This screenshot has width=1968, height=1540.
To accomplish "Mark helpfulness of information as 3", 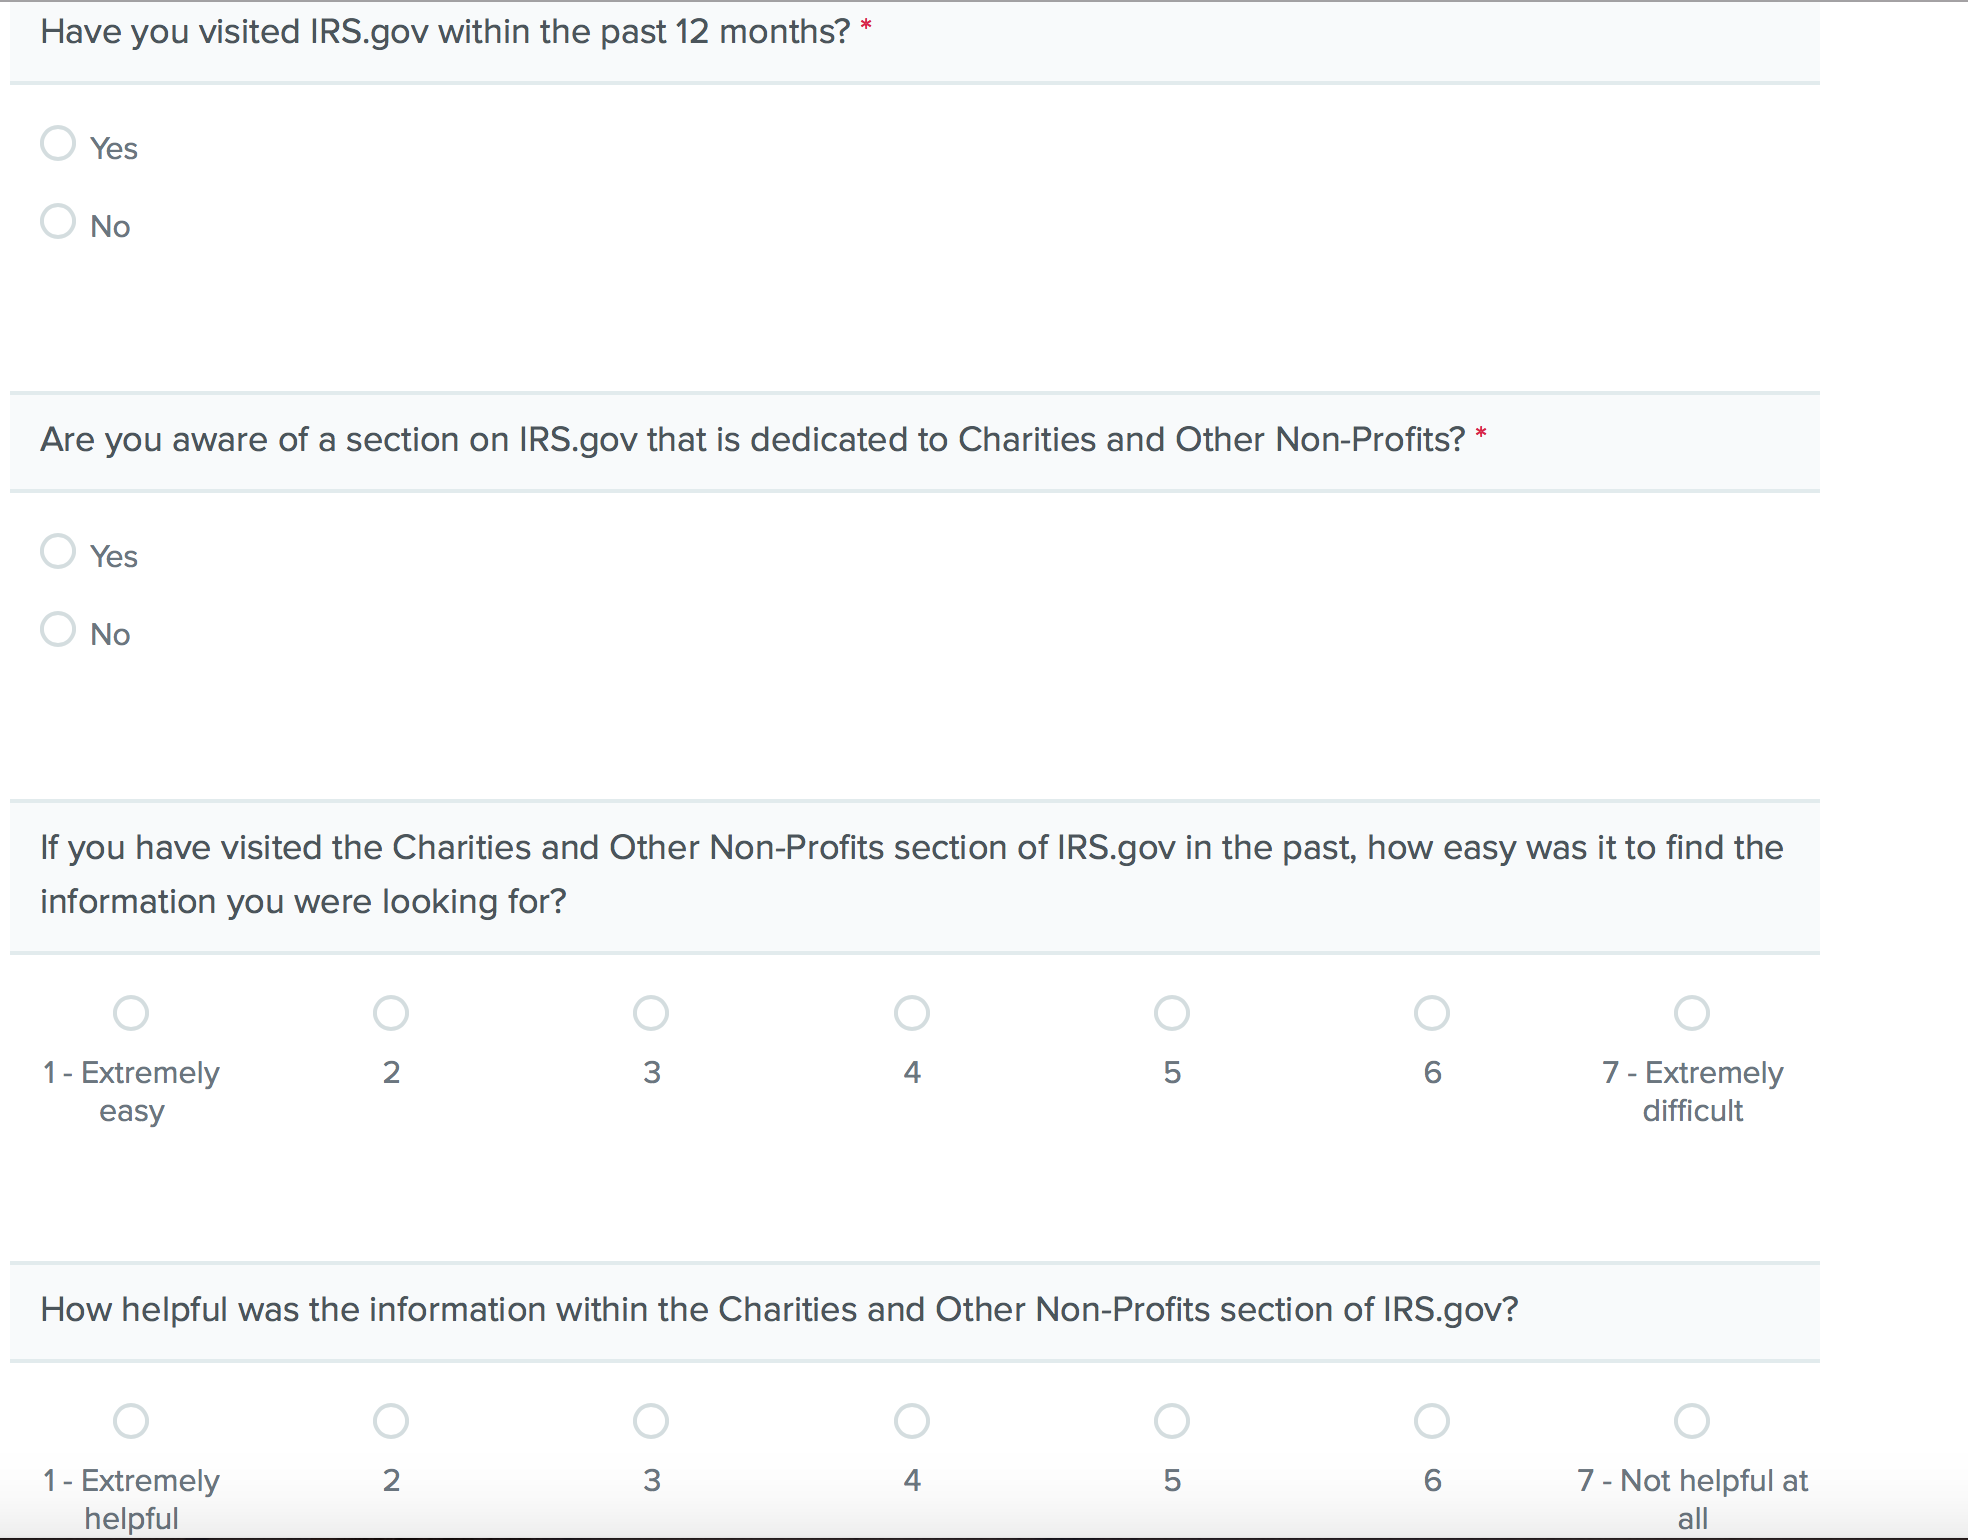I will 651,1421.
